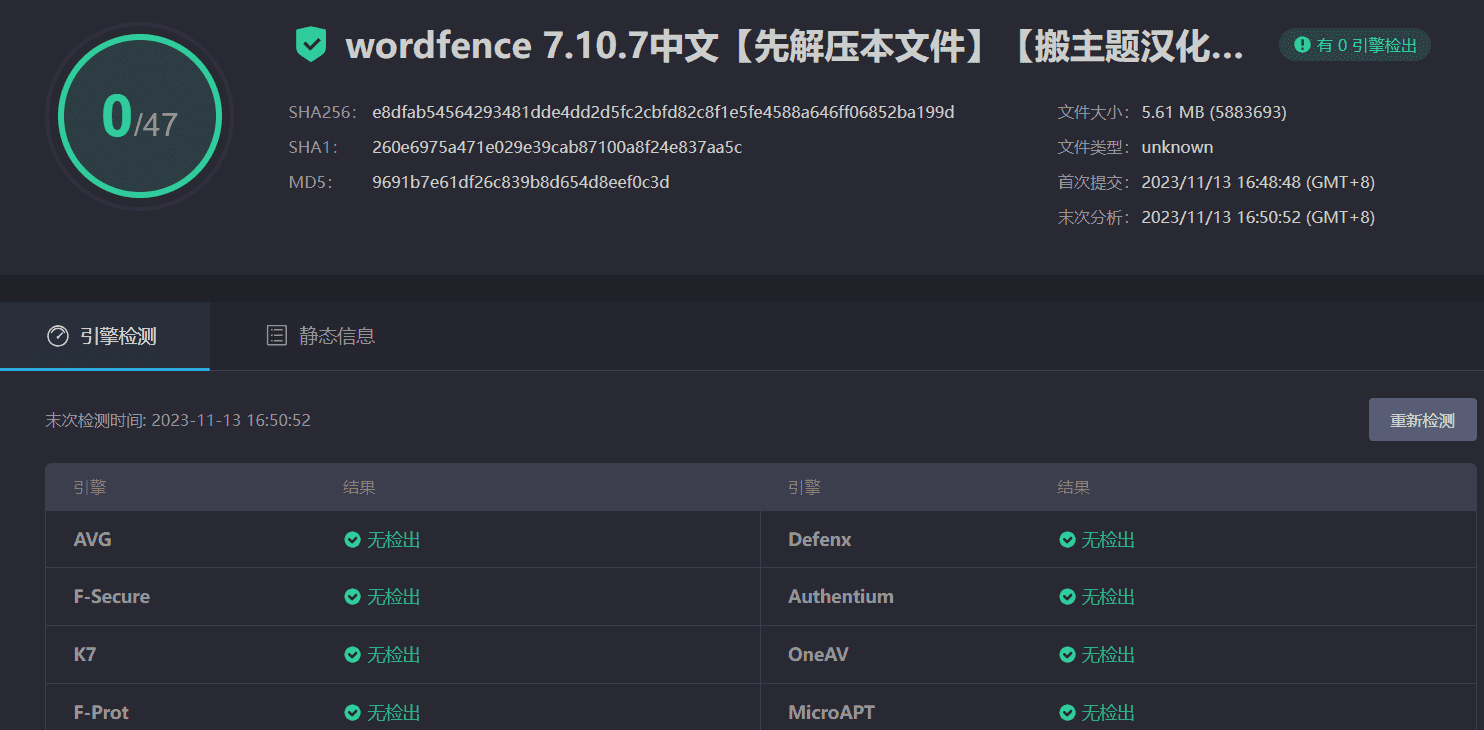Click the Authentium engine name
1484x730 pixels.
tap(841, 597)
